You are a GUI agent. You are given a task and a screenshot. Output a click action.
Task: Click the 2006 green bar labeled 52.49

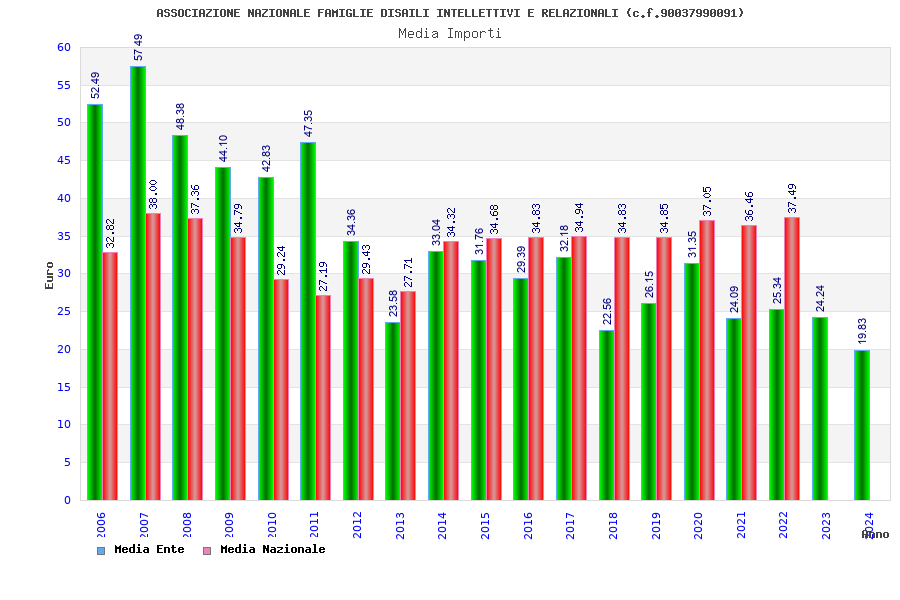click(95, 302)
